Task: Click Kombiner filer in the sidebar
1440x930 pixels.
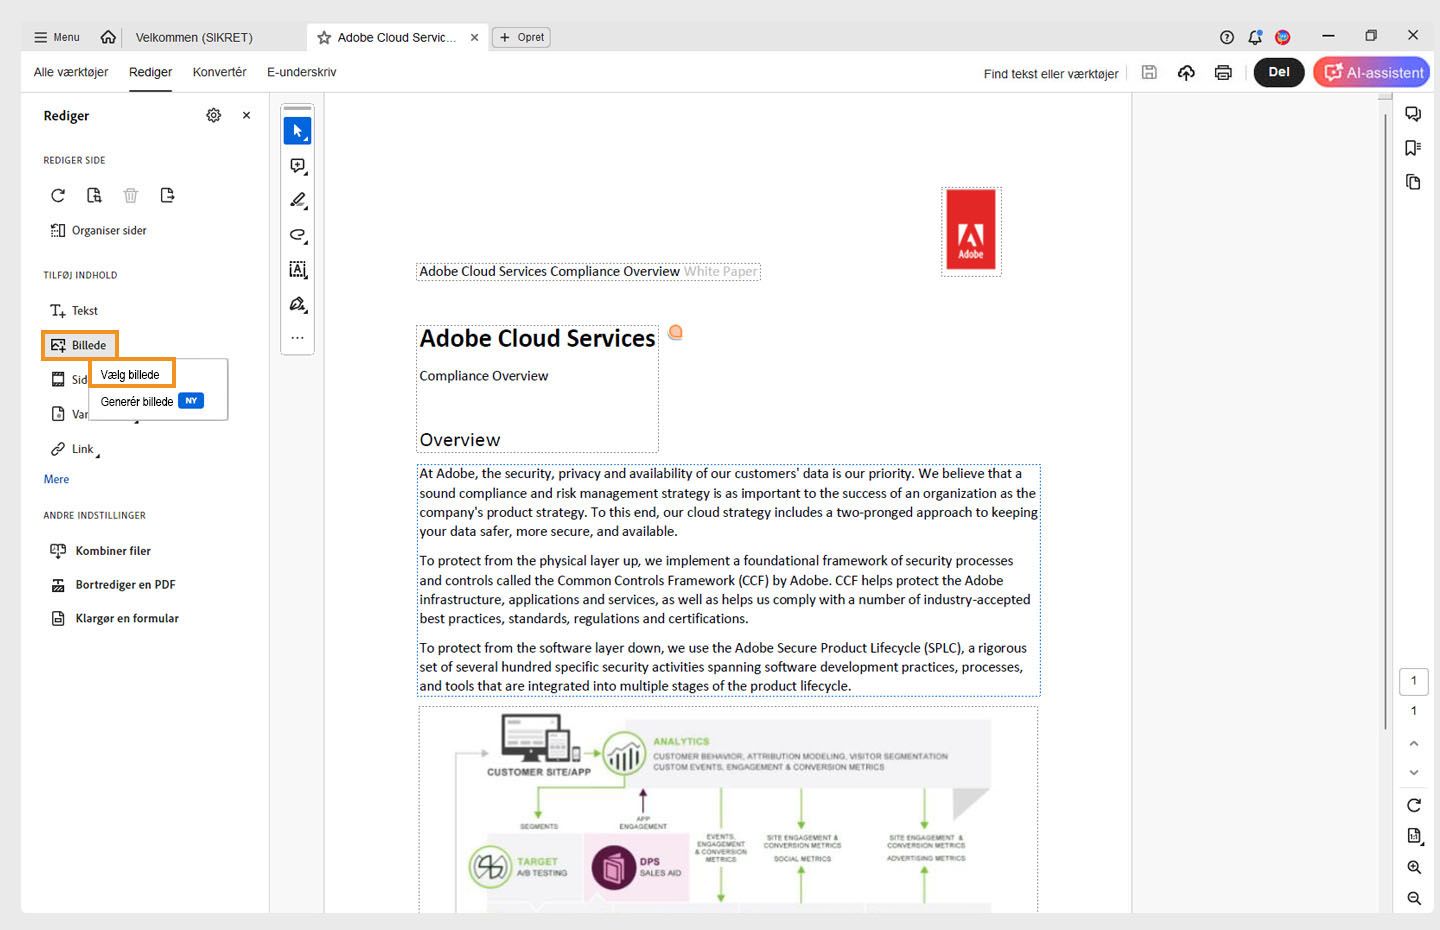Action: coord(113,550)
